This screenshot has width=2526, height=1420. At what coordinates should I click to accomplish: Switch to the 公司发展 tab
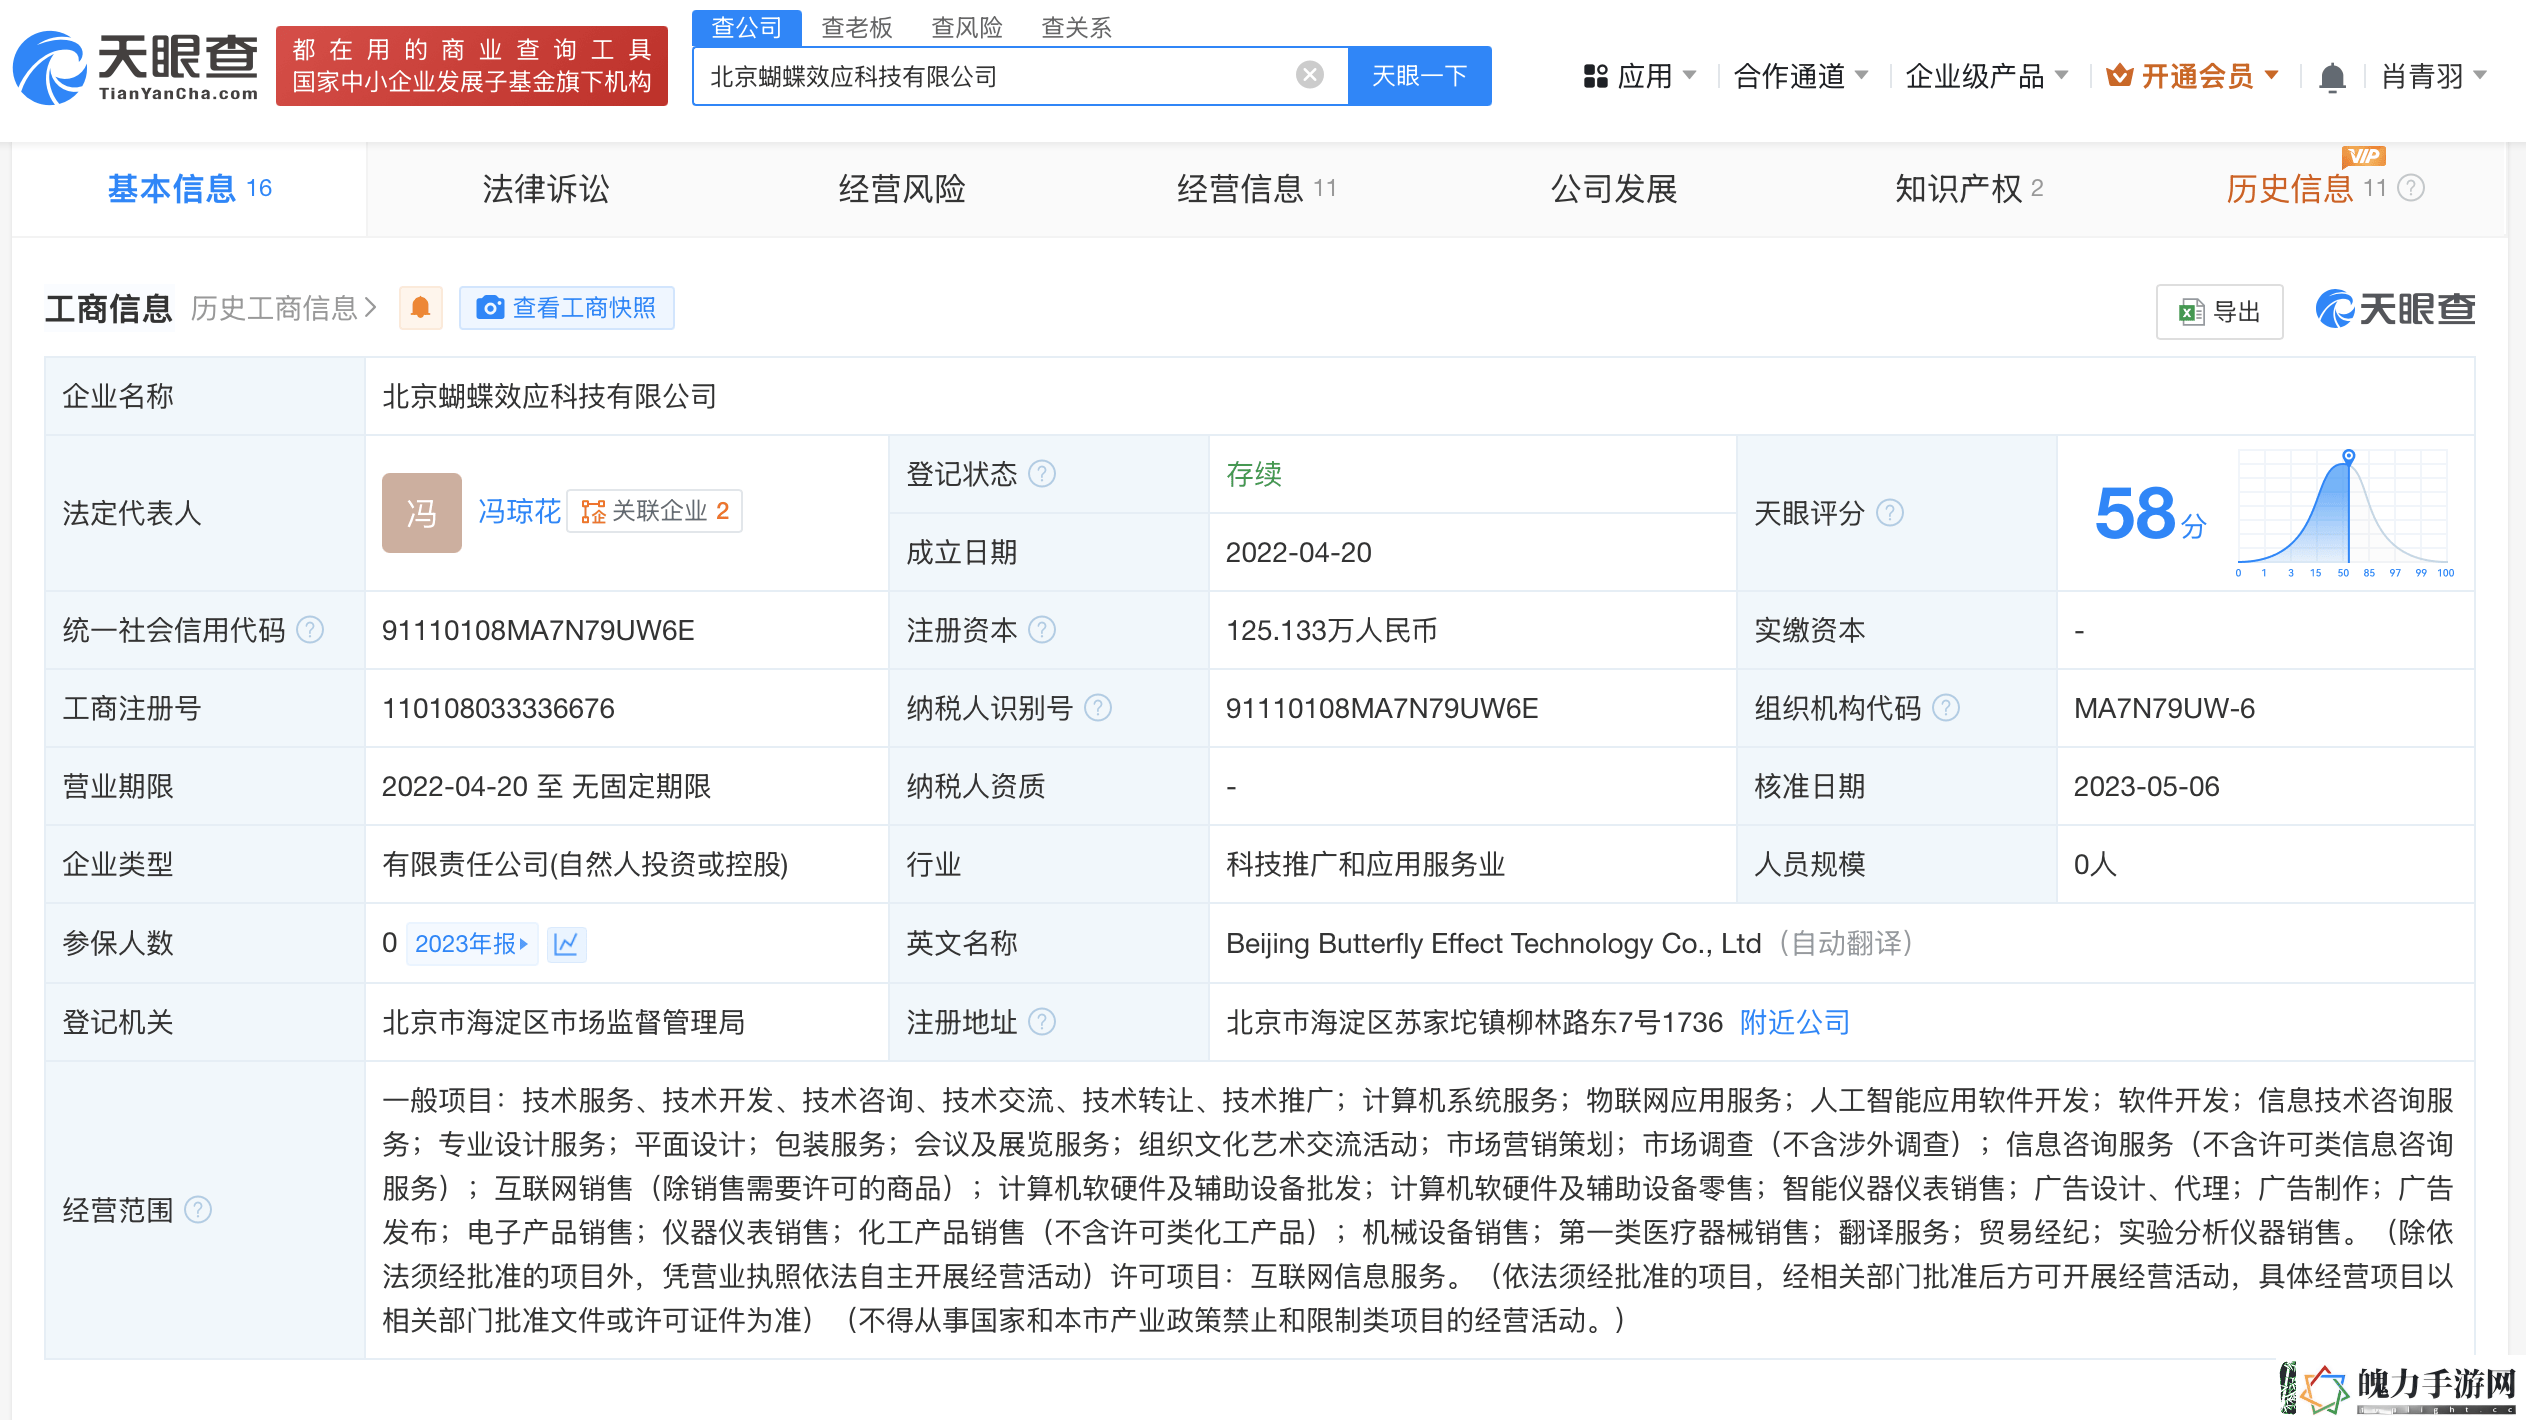(x=1614, y=188)
